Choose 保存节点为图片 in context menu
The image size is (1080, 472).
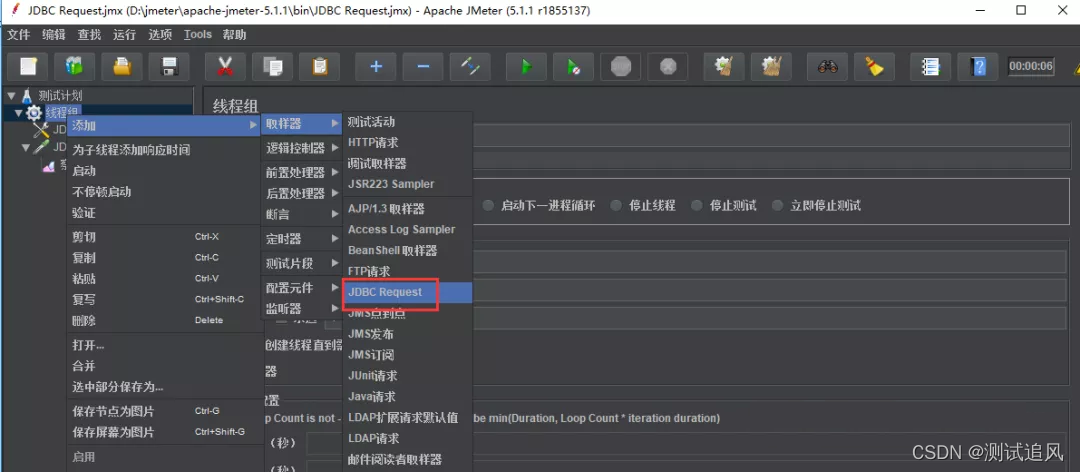[x=163, y=411]
